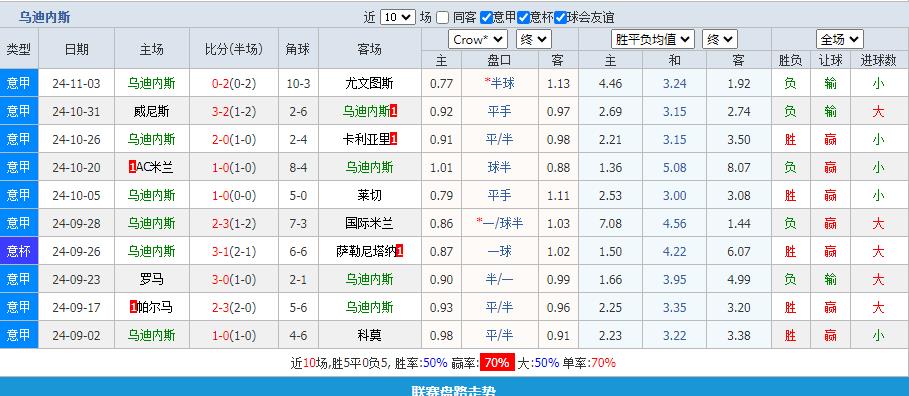Click the 乌迪内斯 team title link
909x396 pixels.
point(44,17)
